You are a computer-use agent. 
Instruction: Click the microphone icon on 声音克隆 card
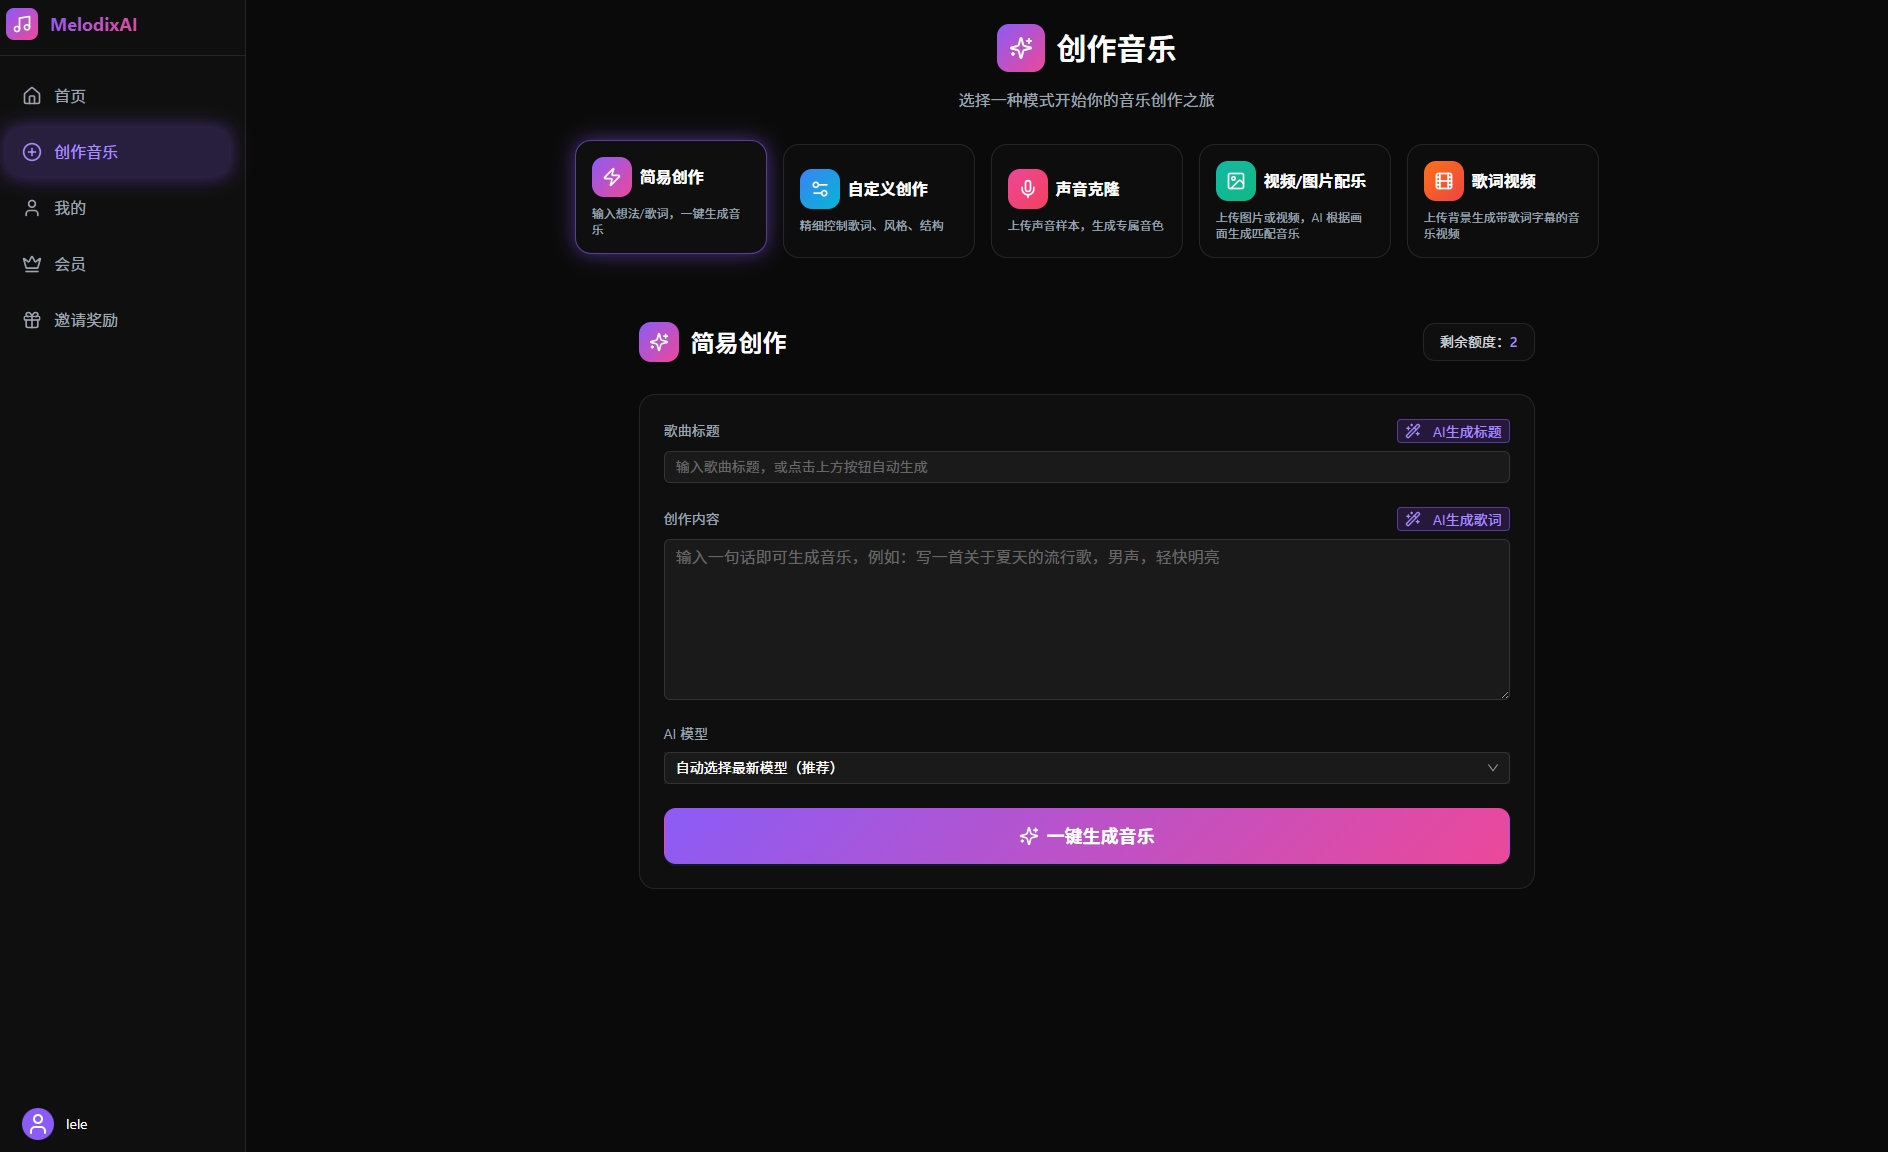[1028, 189]
